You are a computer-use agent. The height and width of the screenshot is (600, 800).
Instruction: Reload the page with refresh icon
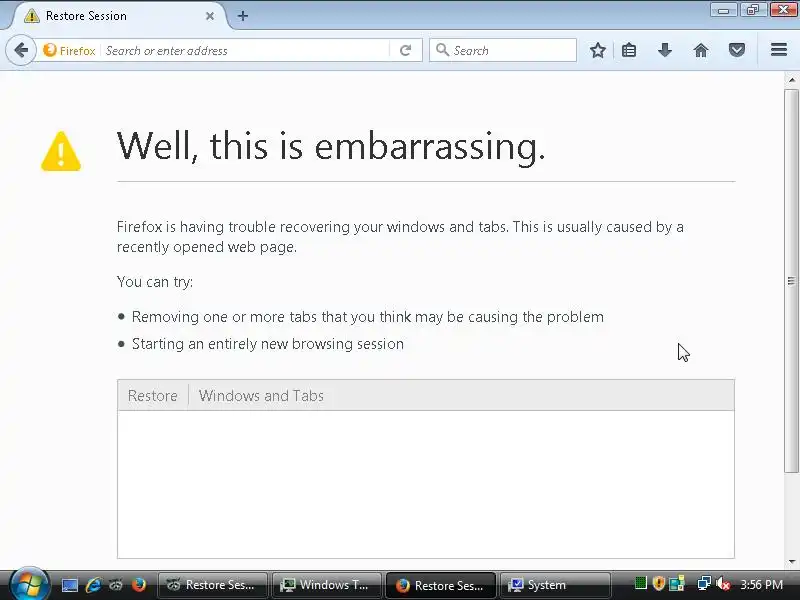405,51
